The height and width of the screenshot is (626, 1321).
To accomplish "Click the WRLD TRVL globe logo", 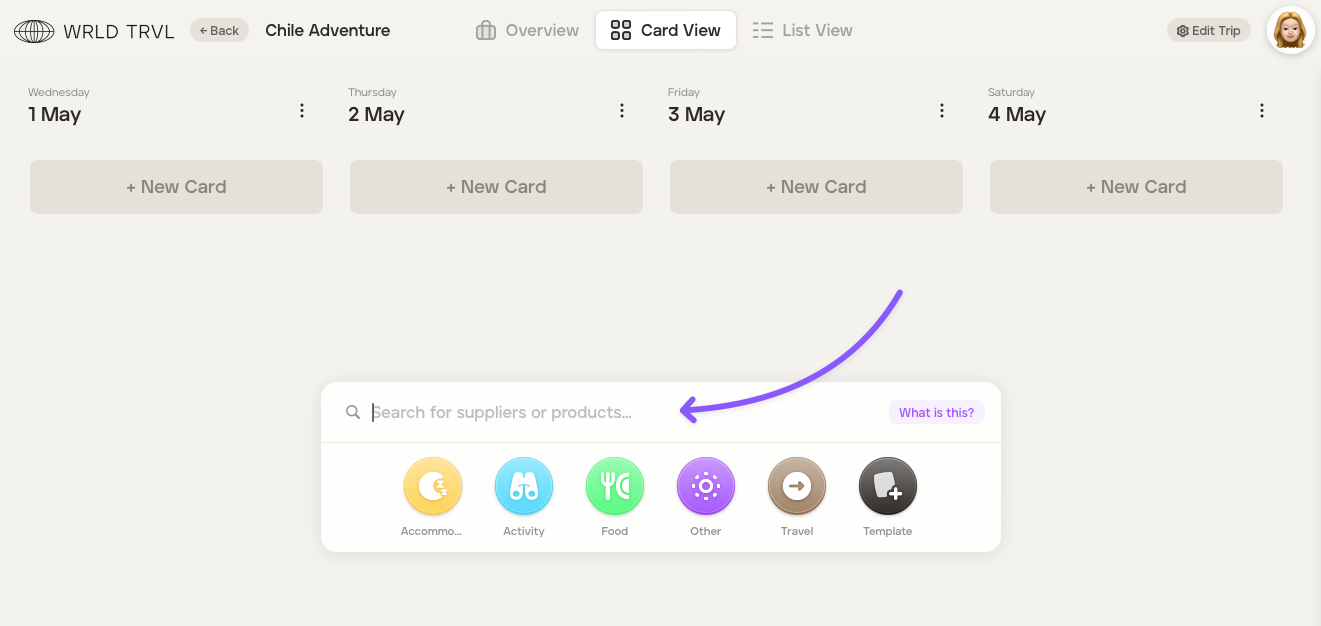I will (34, 31).
